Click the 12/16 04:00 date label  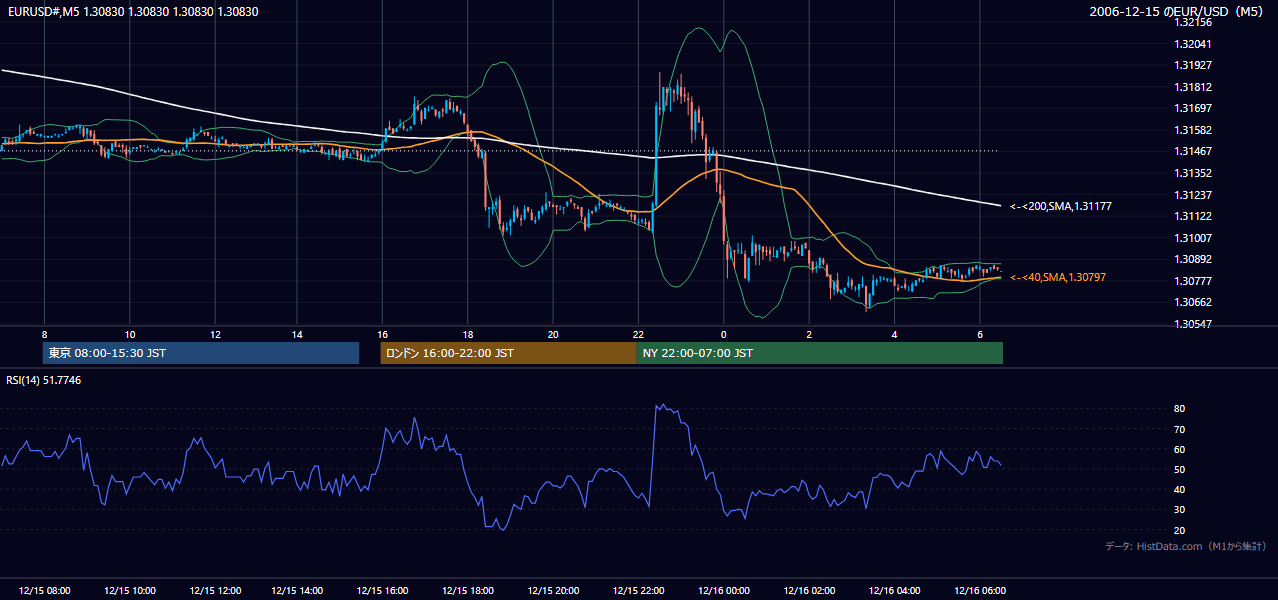point(894,590)
